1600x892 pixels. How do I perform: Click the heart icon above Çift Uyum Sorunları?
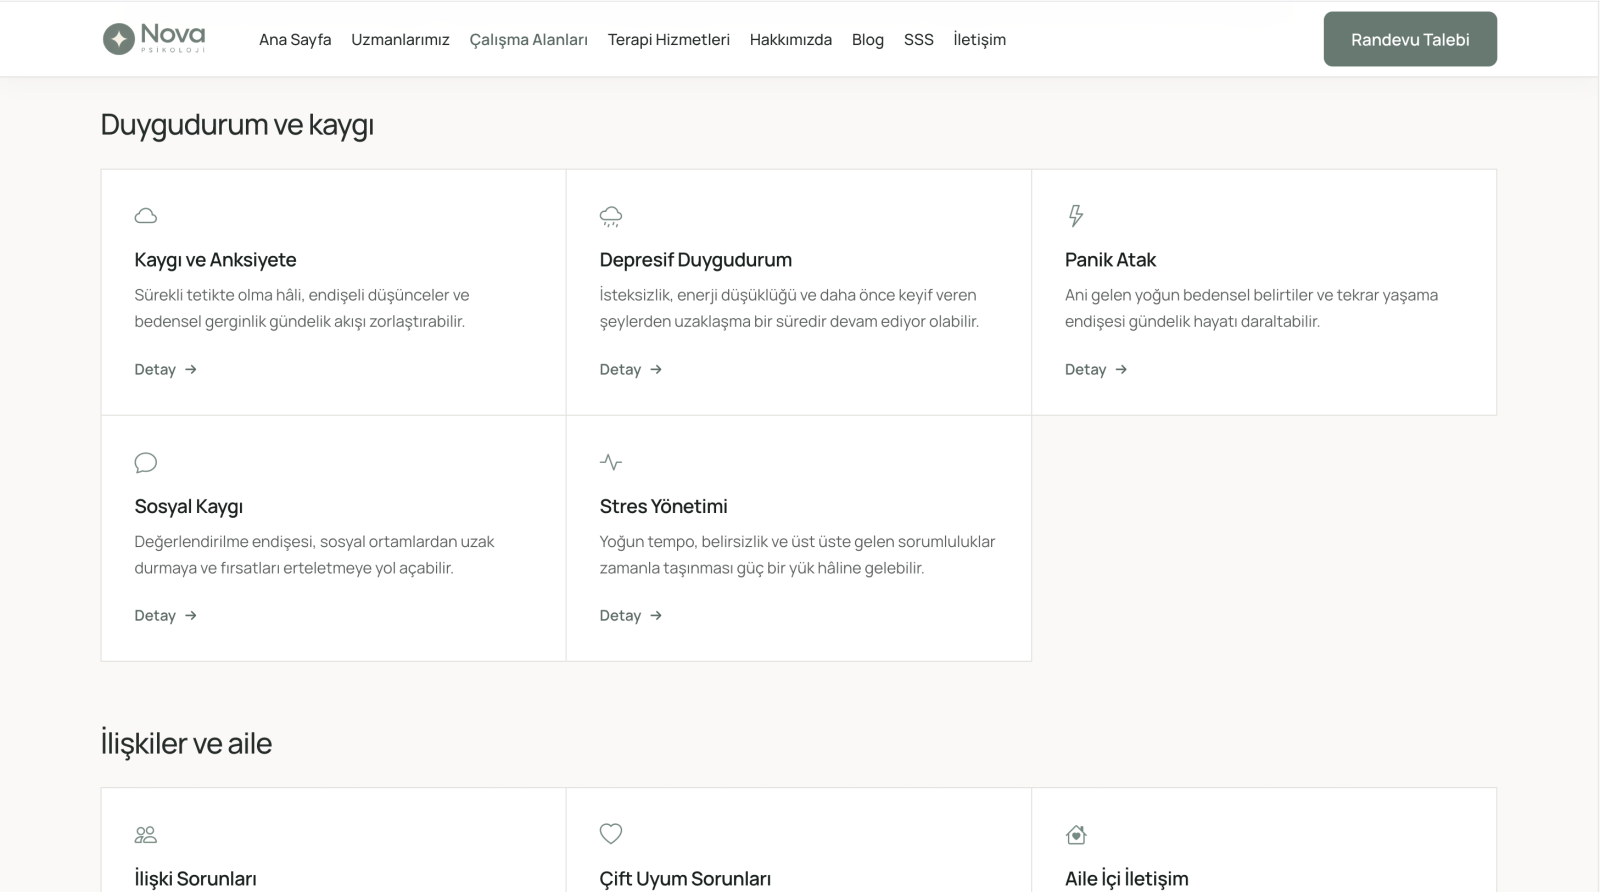click(611, 834)
